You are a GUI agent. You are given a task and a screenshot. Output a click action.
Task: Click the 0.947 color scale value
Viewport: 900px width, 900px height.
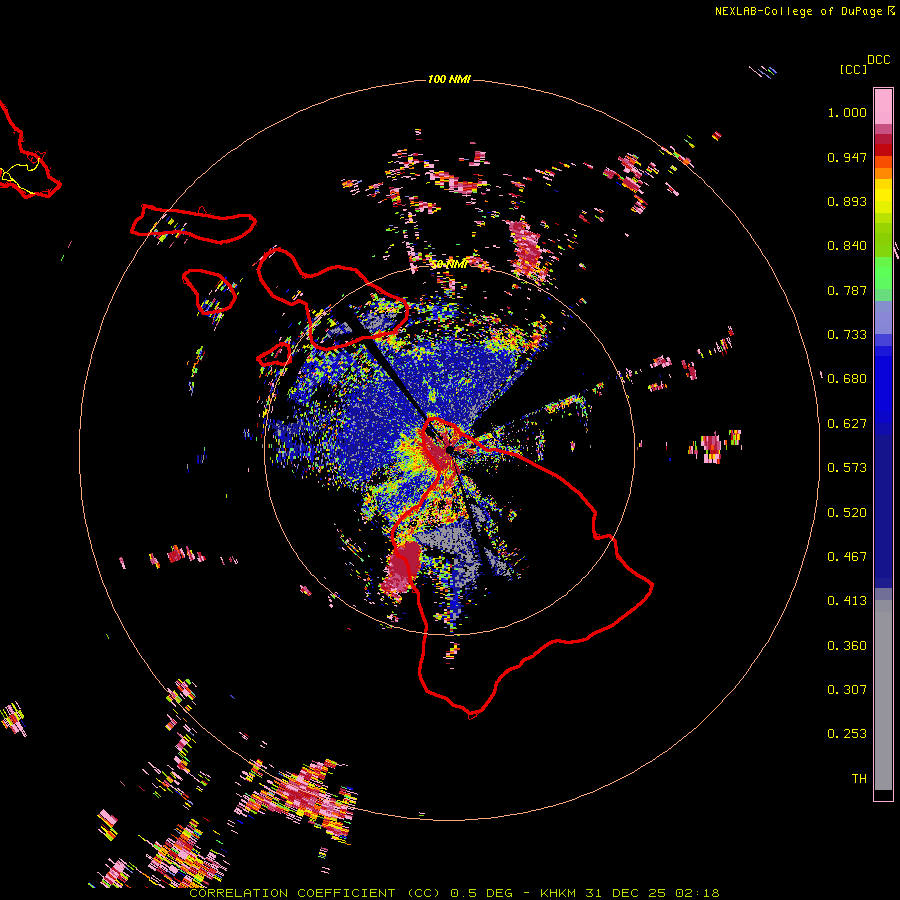[847, 157]
